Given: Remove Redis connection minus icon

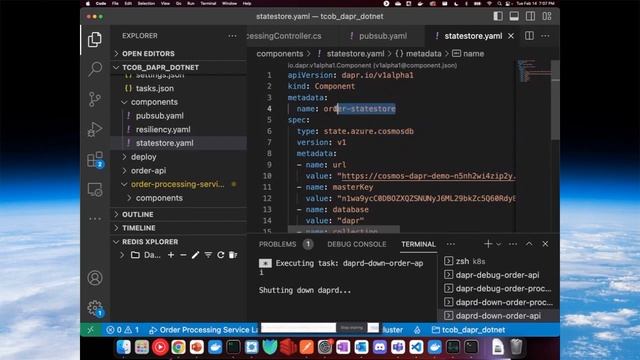Looking at the screenshot, I should [183, 255].
